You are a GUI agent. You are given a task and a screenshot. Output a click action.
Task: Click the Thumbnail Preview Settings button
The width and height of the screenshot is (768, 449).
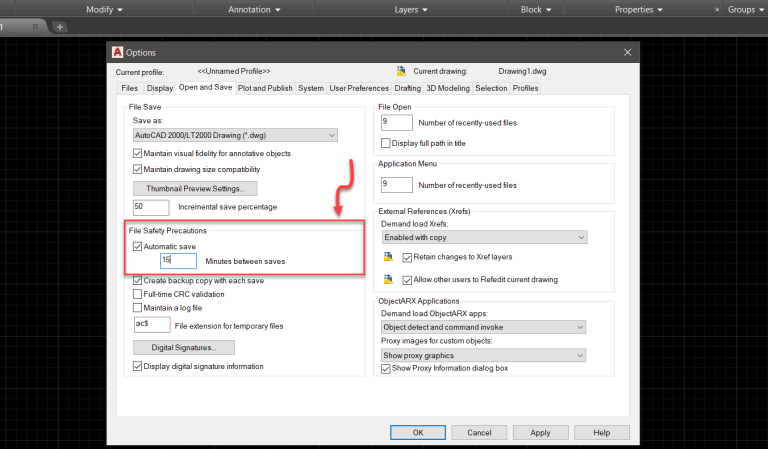[195, 188]
